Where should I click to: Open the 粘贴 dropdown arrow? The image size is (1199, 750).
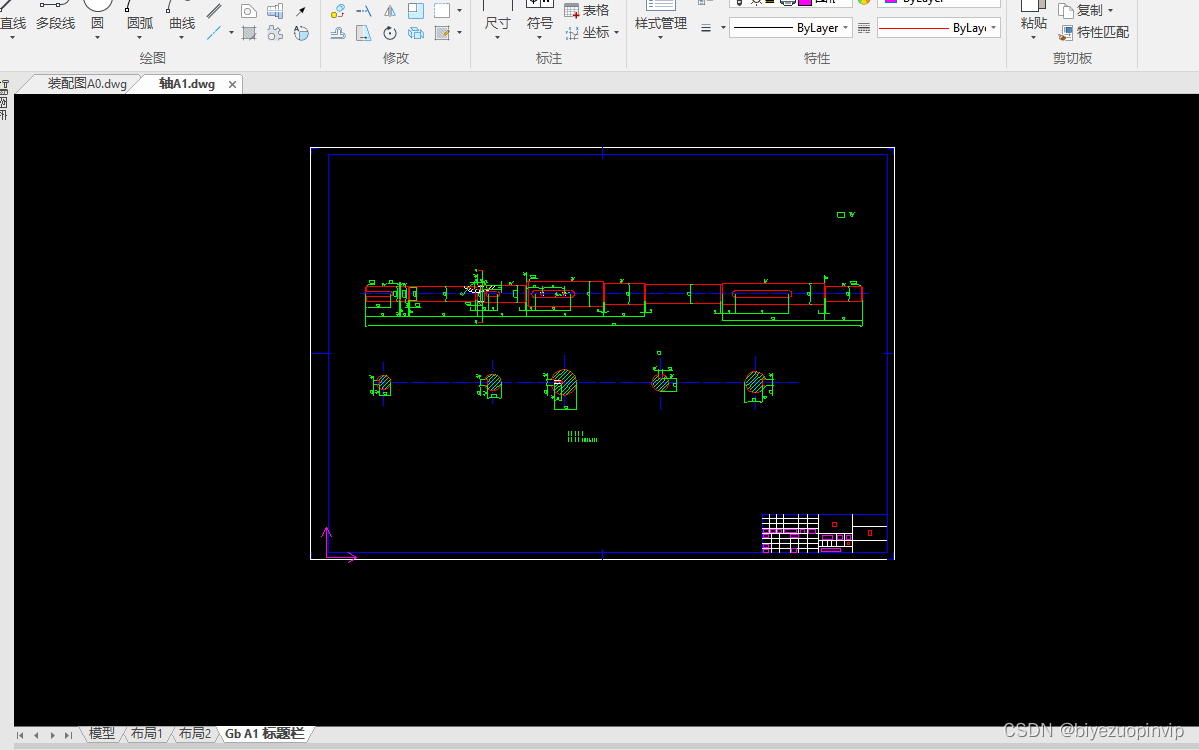pyautogui.click(x=1034, y=37)
